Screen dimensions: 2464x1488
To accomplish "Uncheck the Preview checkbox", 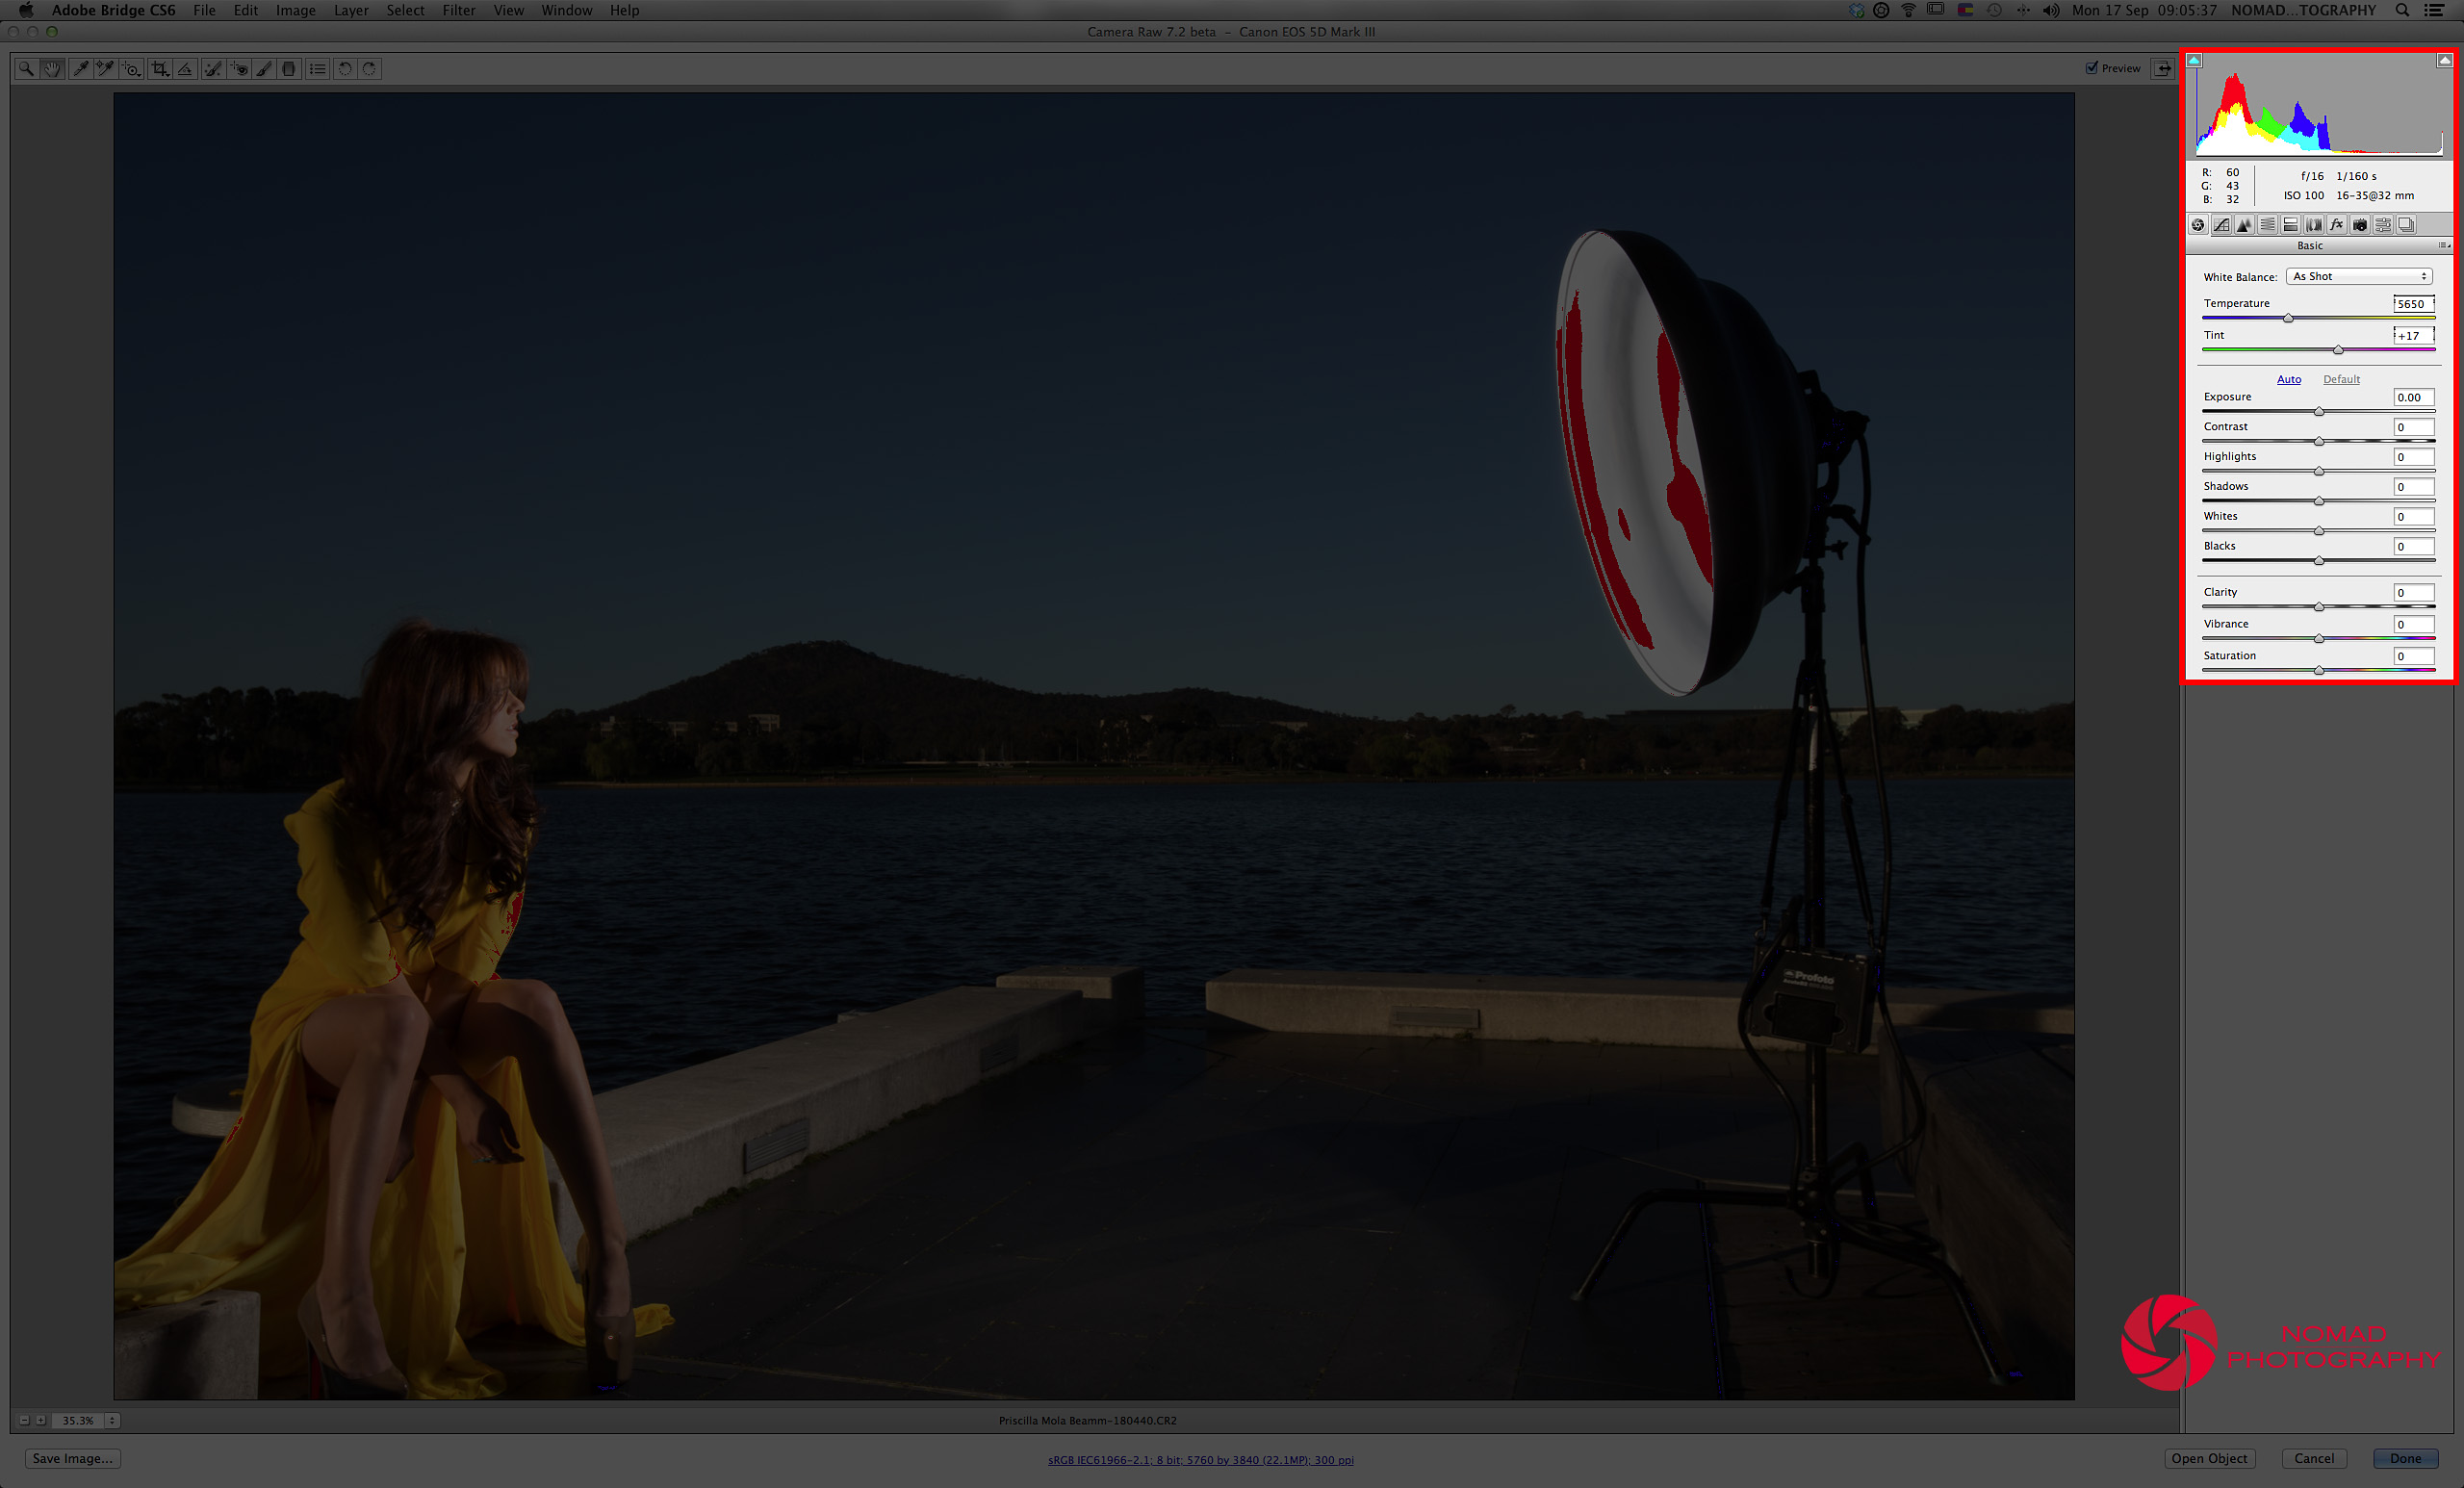I will pyautogui.click(x=2091, y=68).
